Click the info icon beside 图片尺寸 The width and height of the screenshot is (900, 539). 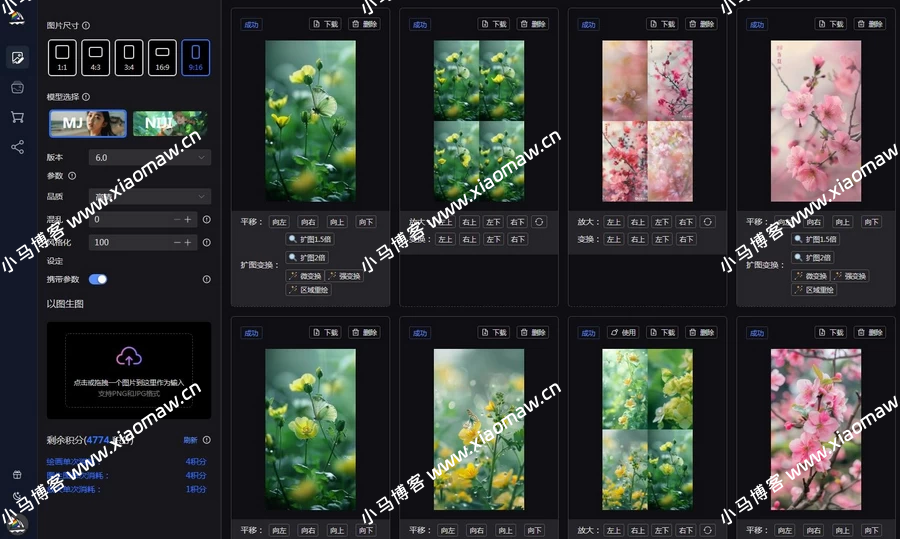point(86,25)
